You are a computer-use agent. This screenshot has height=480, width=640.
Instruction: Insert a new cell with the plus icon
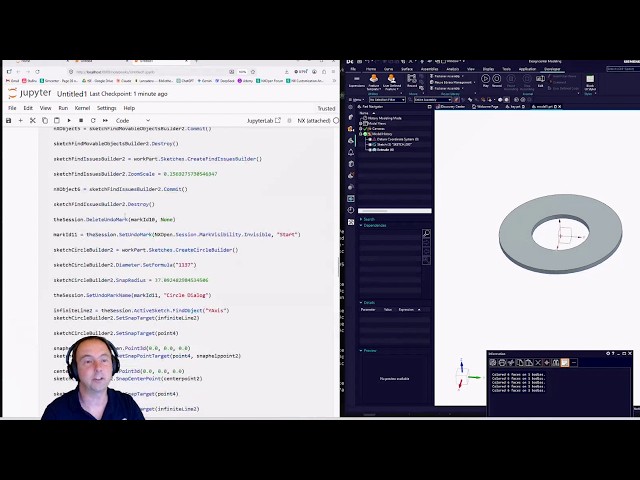[x=20, y=120]
